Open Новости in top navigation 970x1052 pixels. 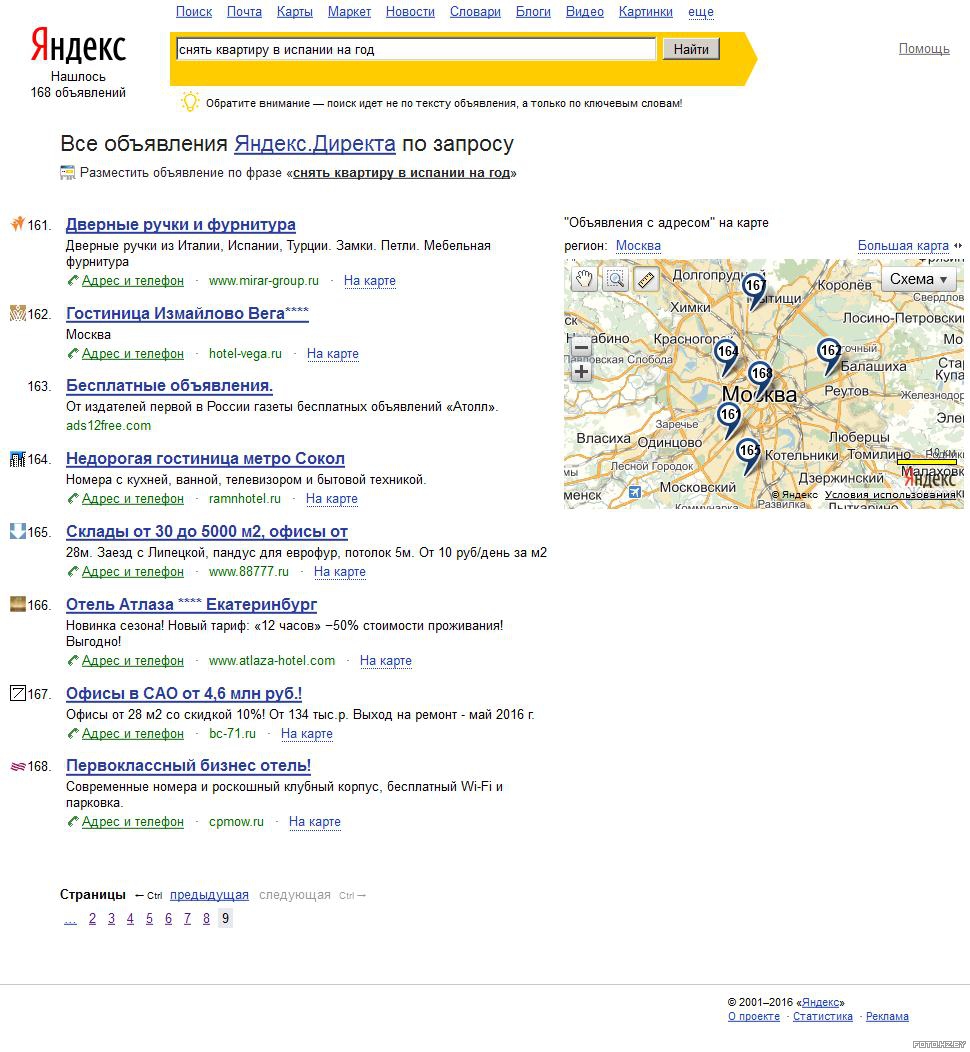tap(410, 11)
